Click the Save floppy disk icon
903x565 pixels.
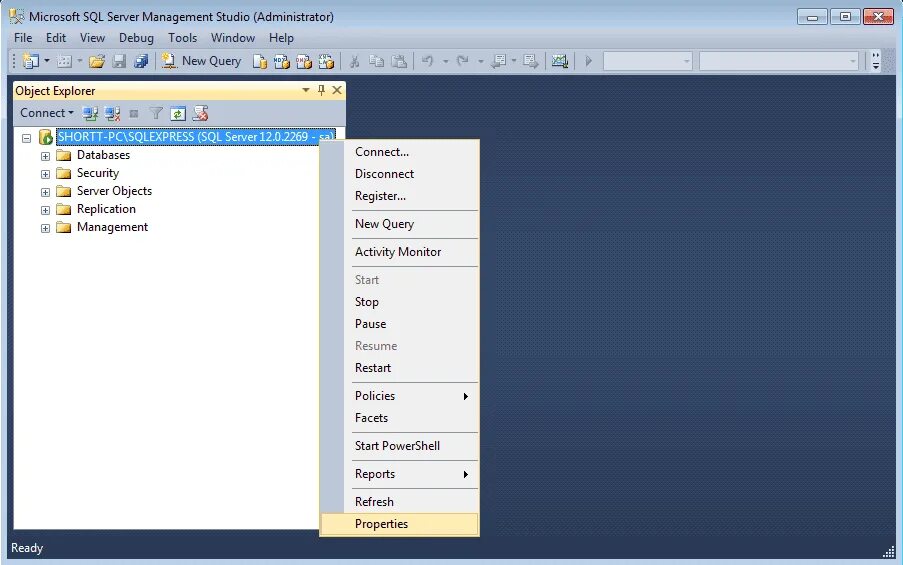click(119, 61)
